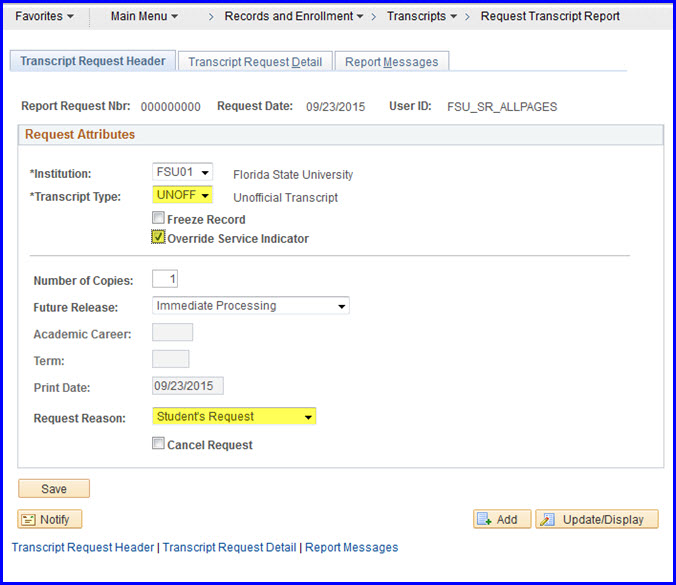
Task: Uncheck Override Service Indicator checkbox
Action: click(158, 237)
